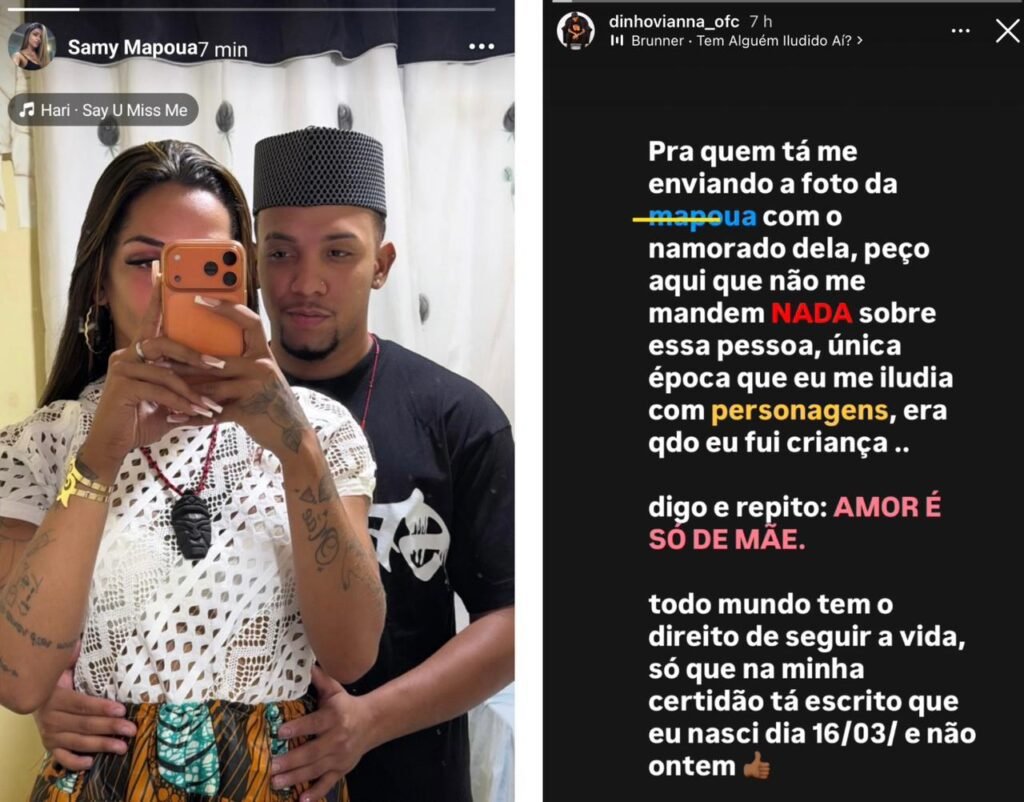Open the Brunner Tem Alguém Iludido Aí track

click(742, 40)
